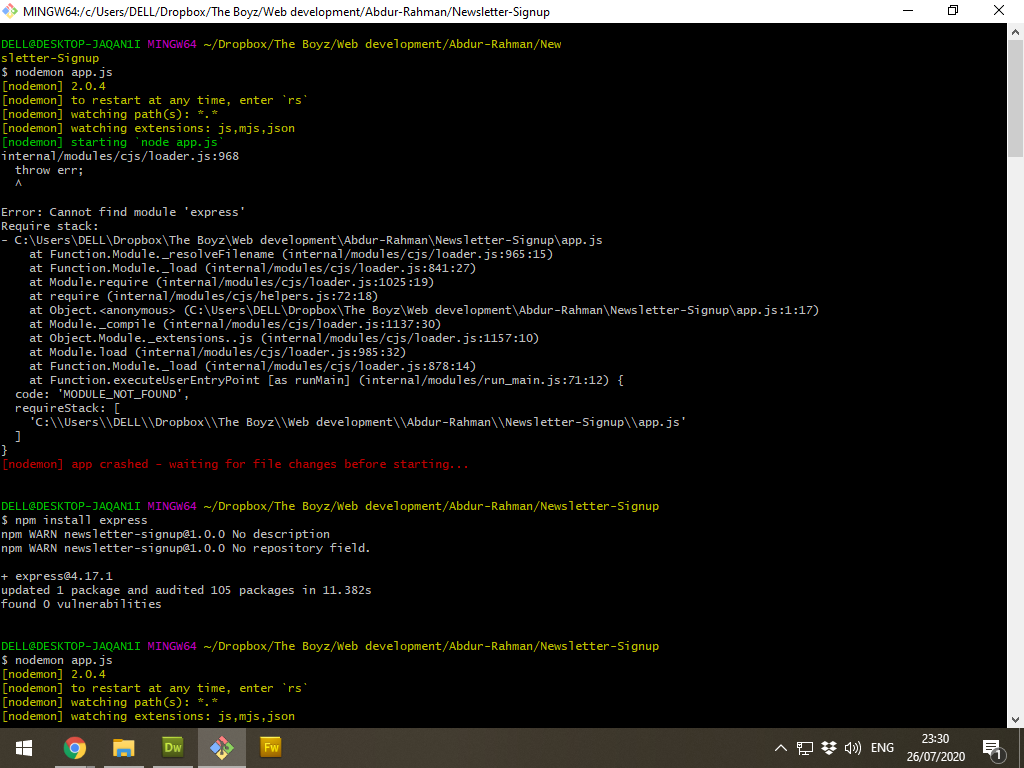Image resolution: width=1024 pixels, height=768 pixels.
Task: Open Adobe Dreamweaver from the taskbar
Action: (172, 746)
